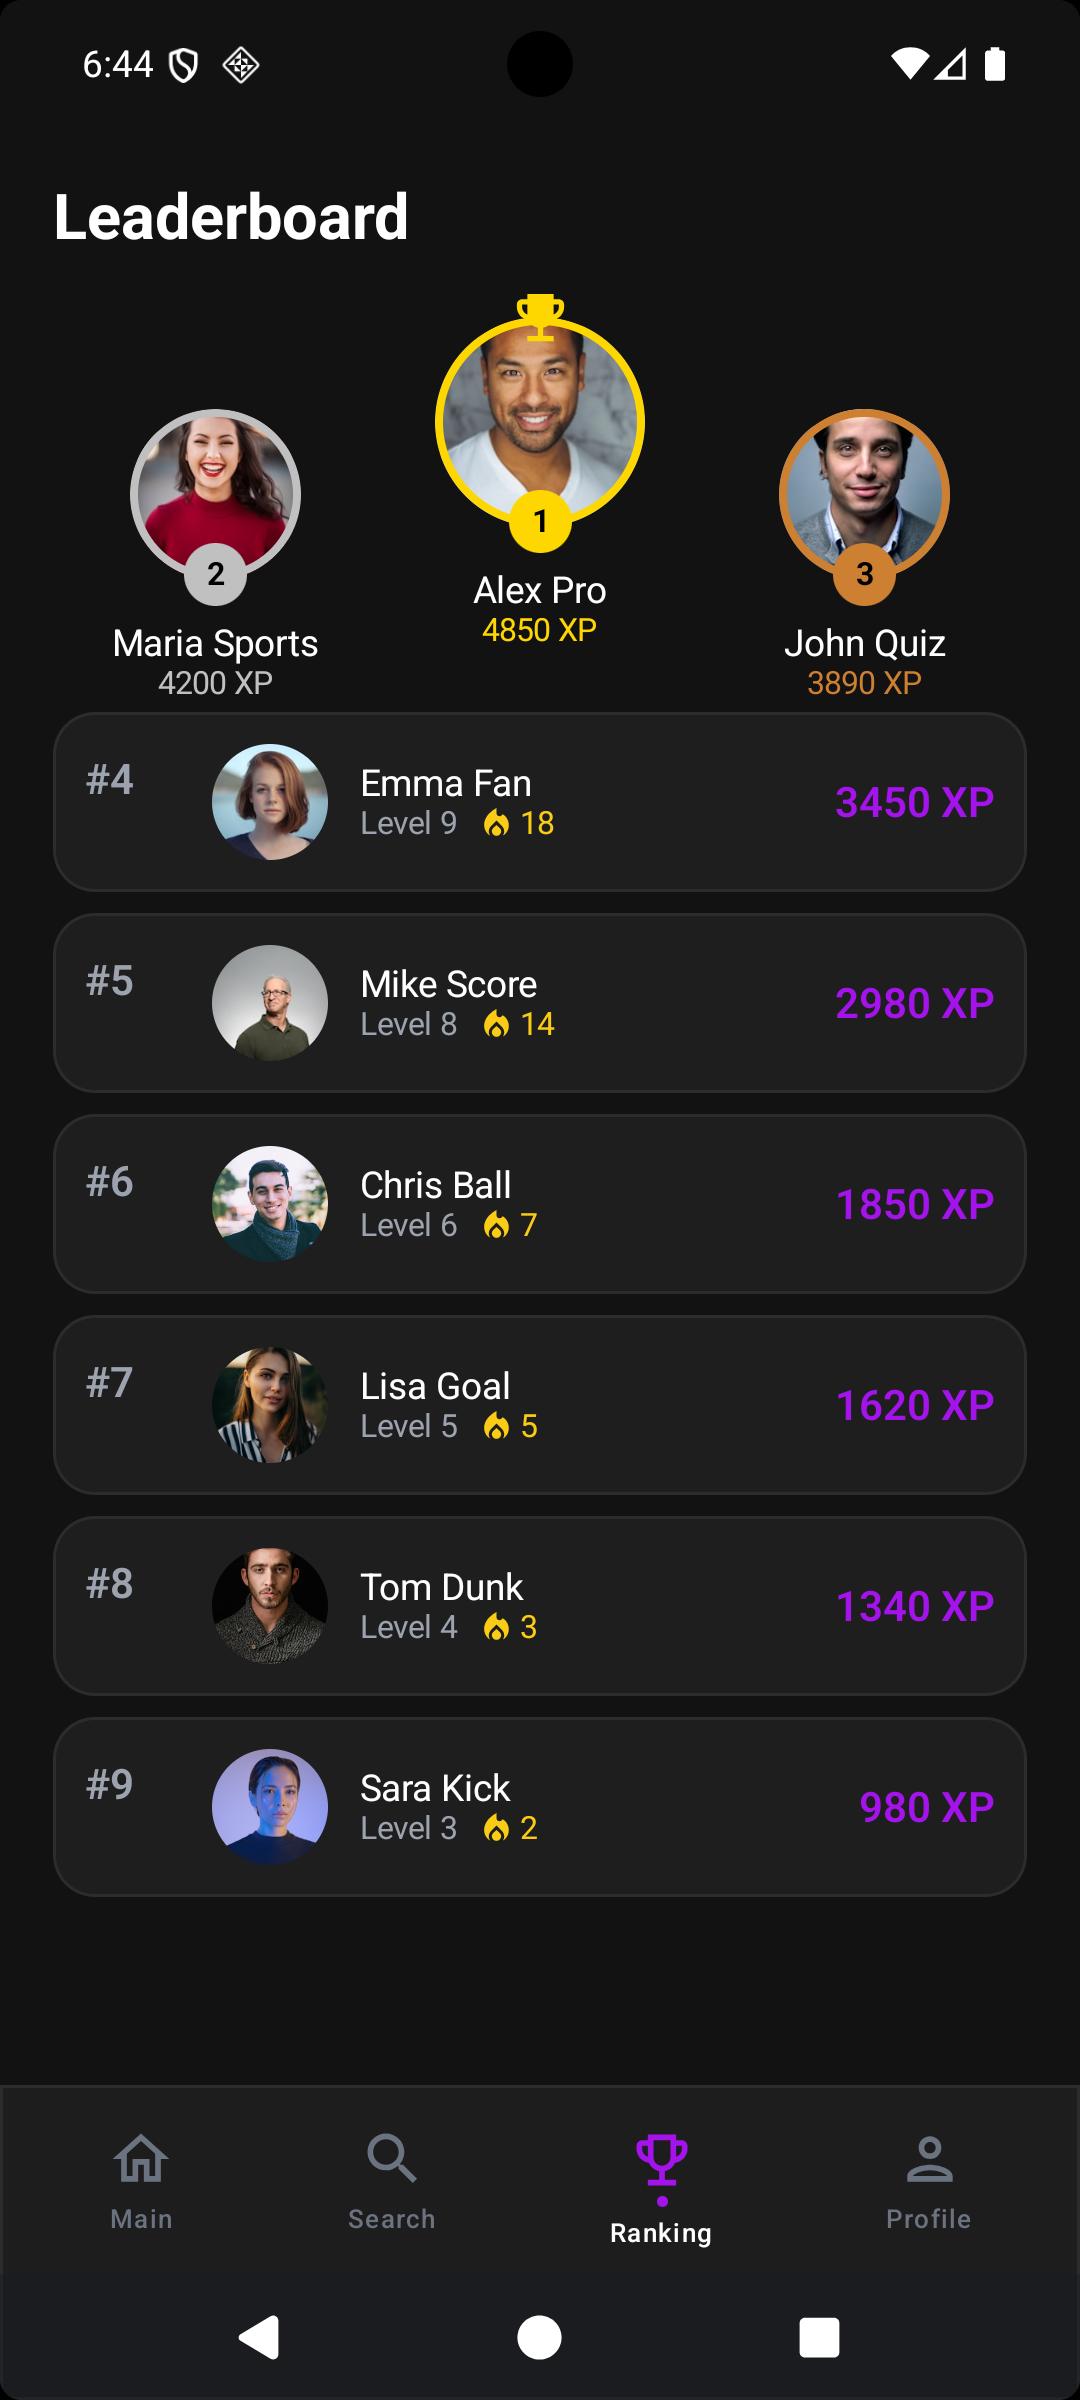Tap Chris Ball's profile picture

tap(270, 1204)
